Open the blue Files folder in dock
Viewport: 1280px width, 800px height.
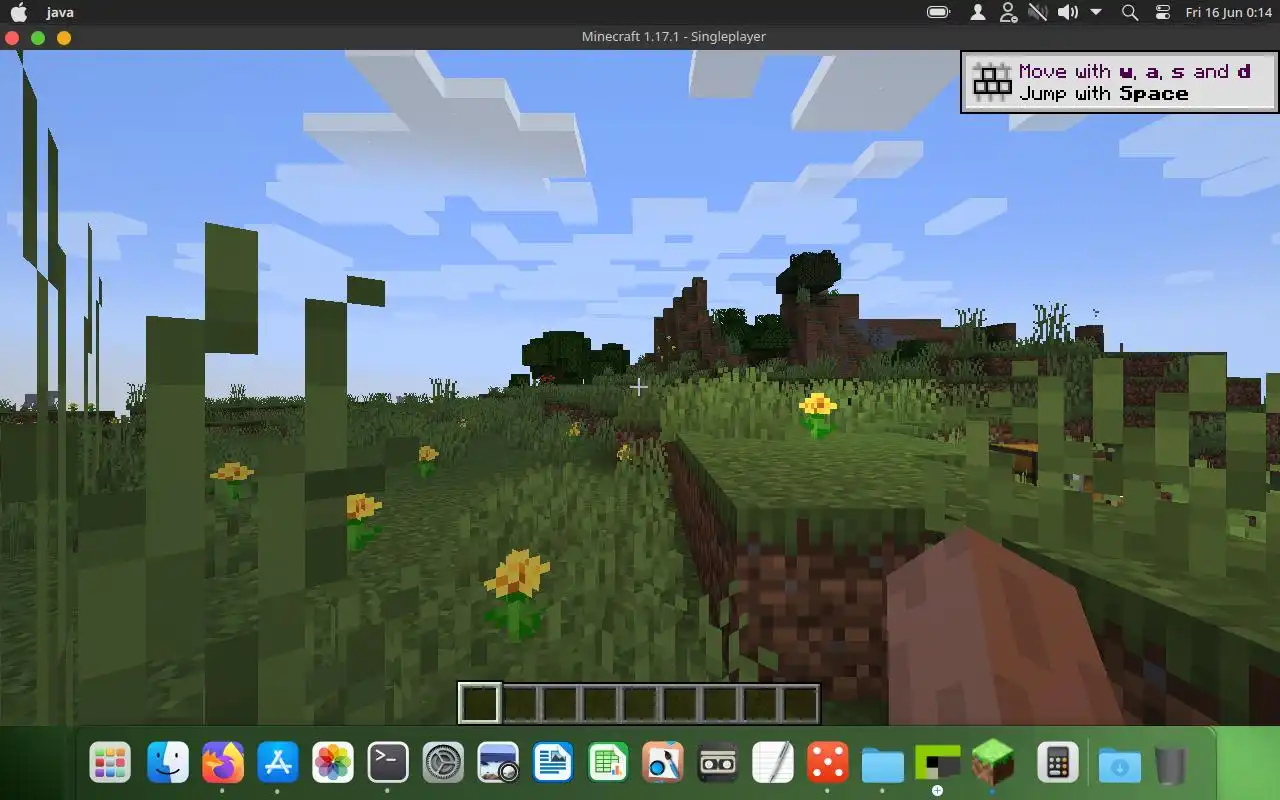(883, 764)
